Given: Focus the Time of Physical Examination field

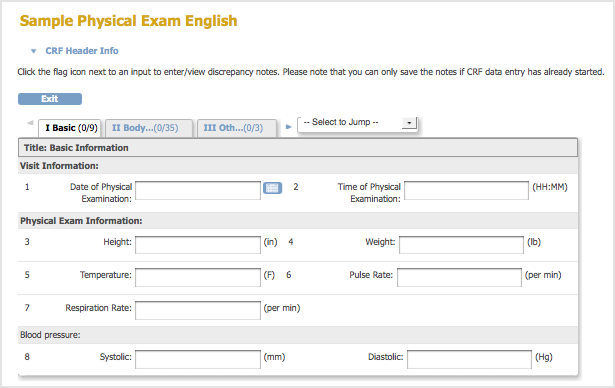Looking at the screenshot, I should tap(466, 190).
